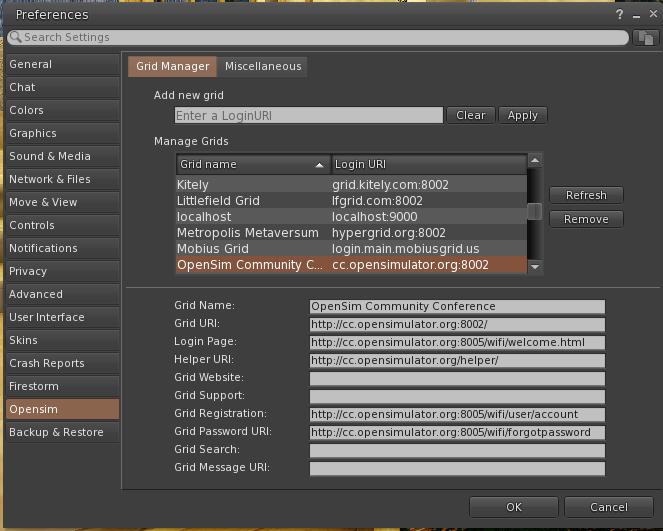Cancel the Preferences dialog
The image size is (663, 531).
coord(609,507)
